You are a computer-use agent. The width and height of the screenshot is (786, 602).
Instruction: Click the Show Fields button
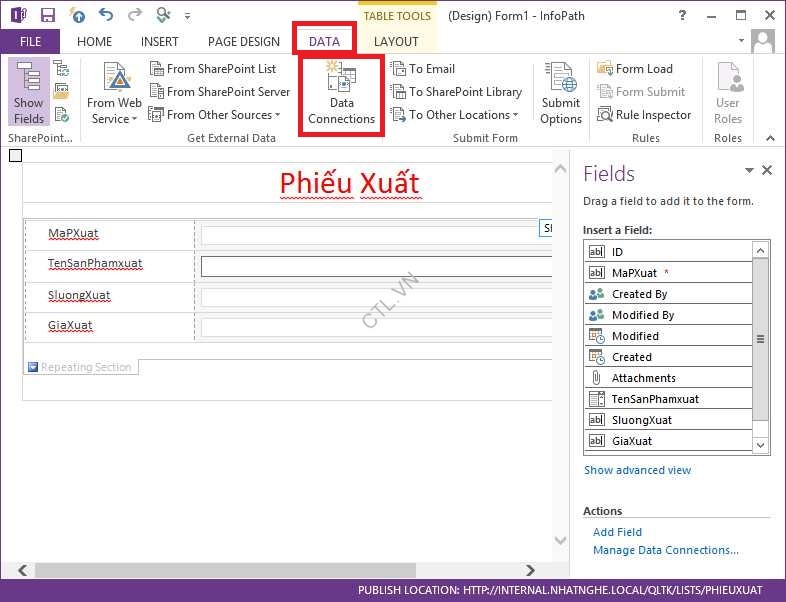29,93
